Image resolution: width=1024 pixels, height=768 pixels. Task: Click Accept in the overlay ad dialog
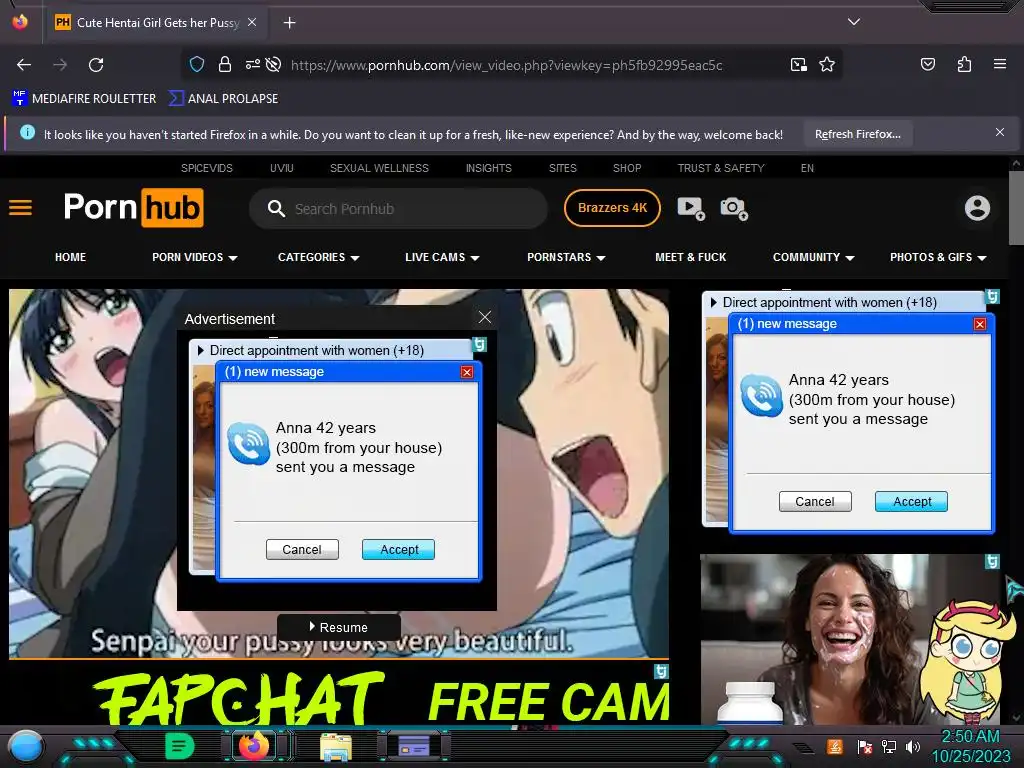[x=398, y=550]
